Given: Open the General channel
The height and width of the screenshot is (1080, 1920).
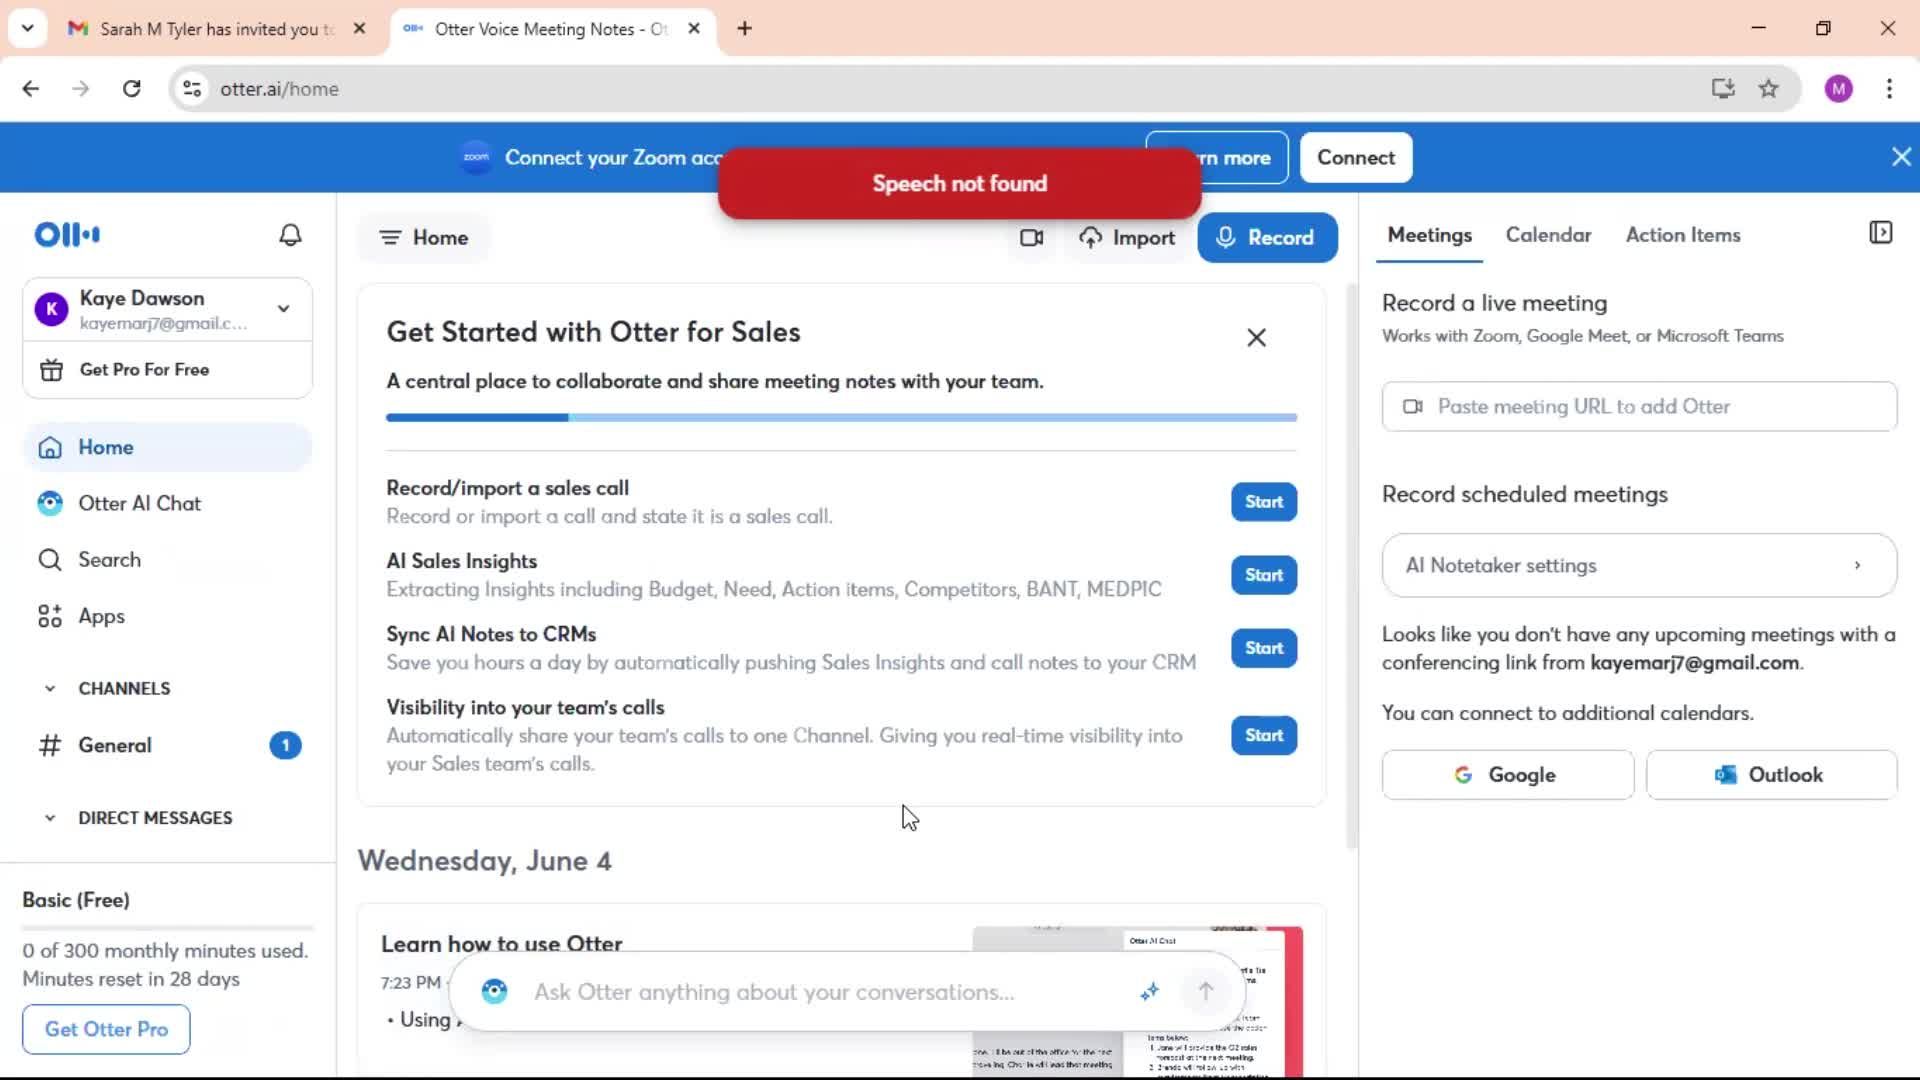Looking at the screenshot, I should coord(167,746).
